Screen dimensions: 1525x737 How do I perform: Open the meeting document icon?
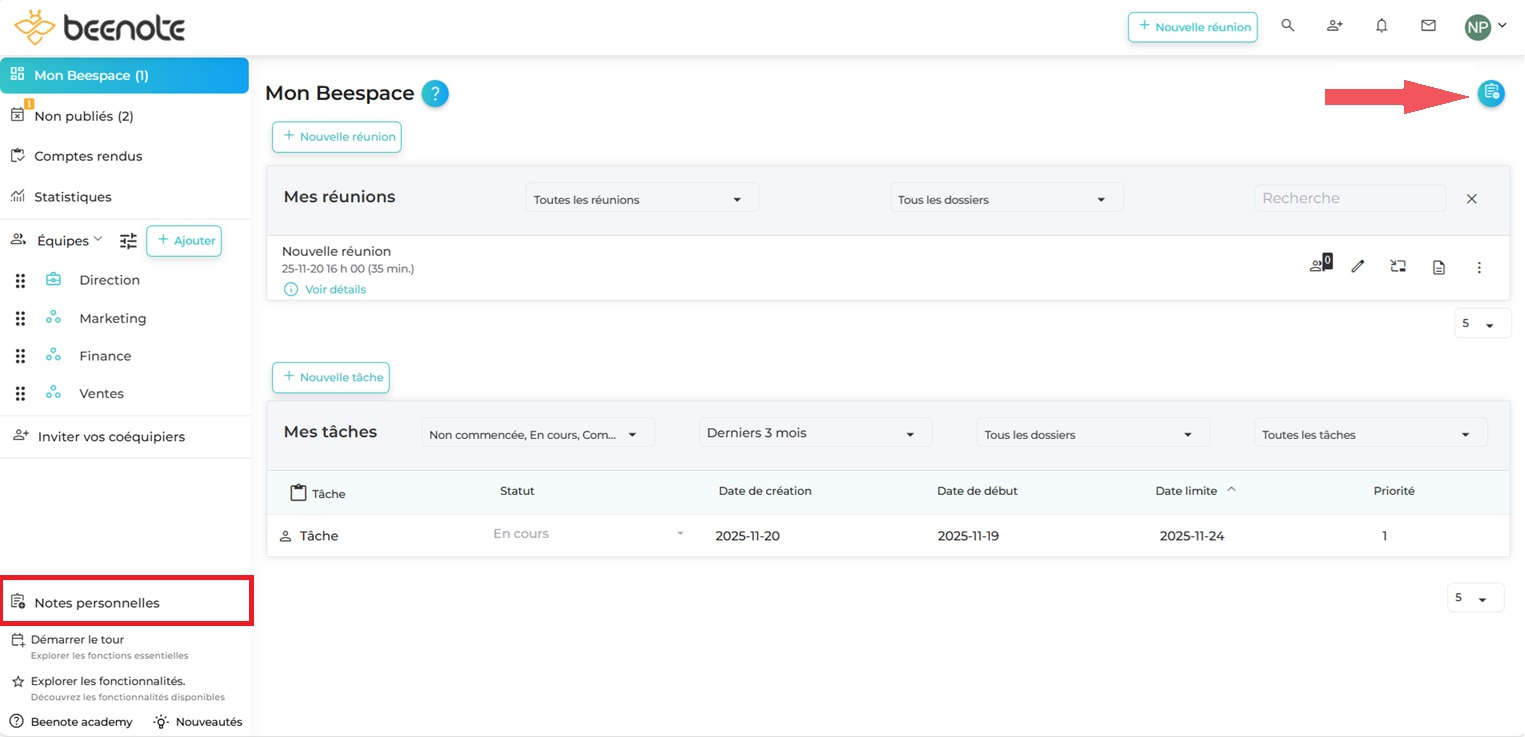[x=1438, y=267]
